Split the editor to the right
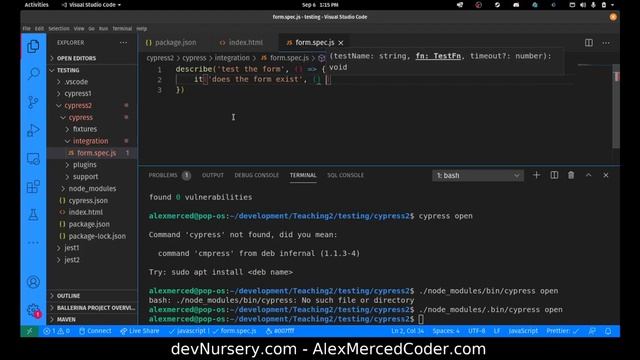 click(589, 42)
